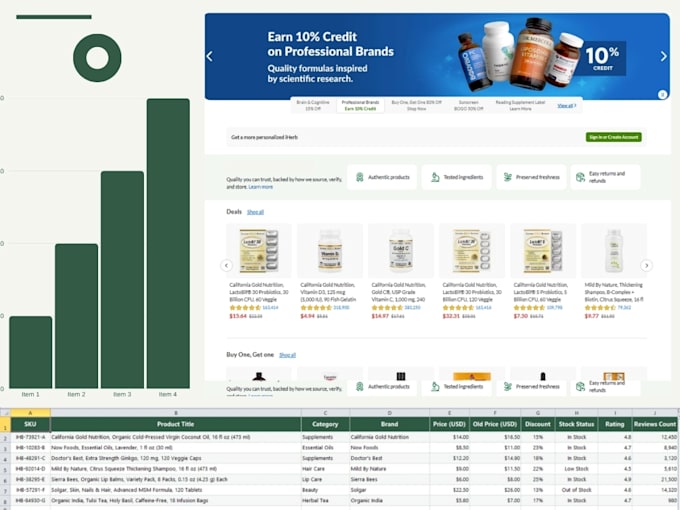
Task: Select spreadsheet column A header
Action: point(30,413)
